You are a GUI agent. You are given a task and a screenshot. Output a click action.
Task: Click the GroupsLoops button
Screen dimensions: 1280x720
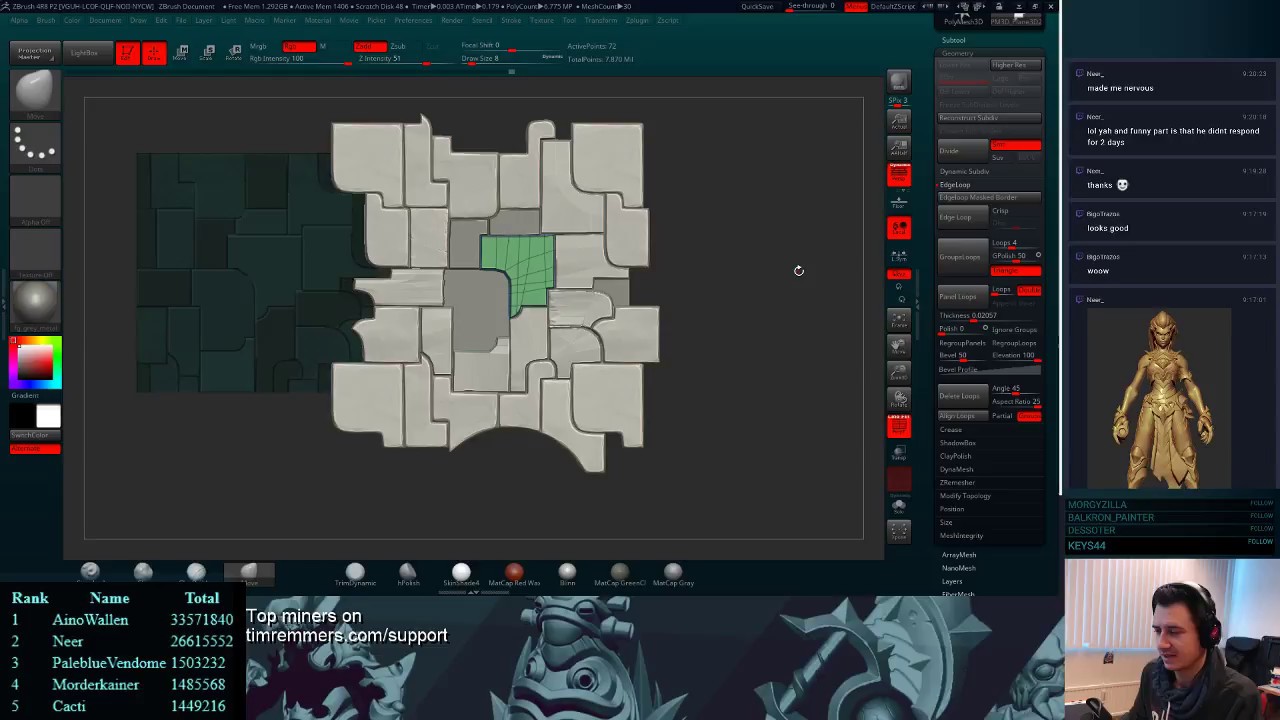click(x=961, y=257)
